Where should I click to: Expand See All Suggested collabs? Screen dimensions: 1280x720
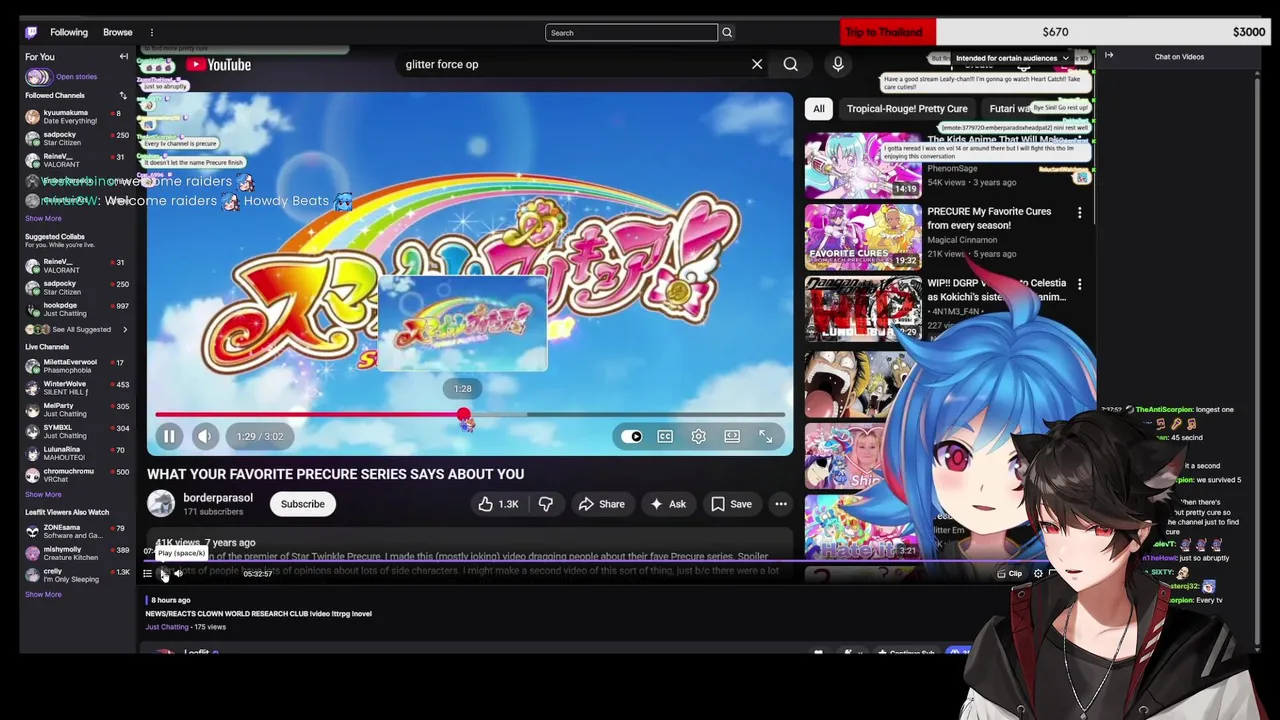pyautogui.click(x=79, y=329)
